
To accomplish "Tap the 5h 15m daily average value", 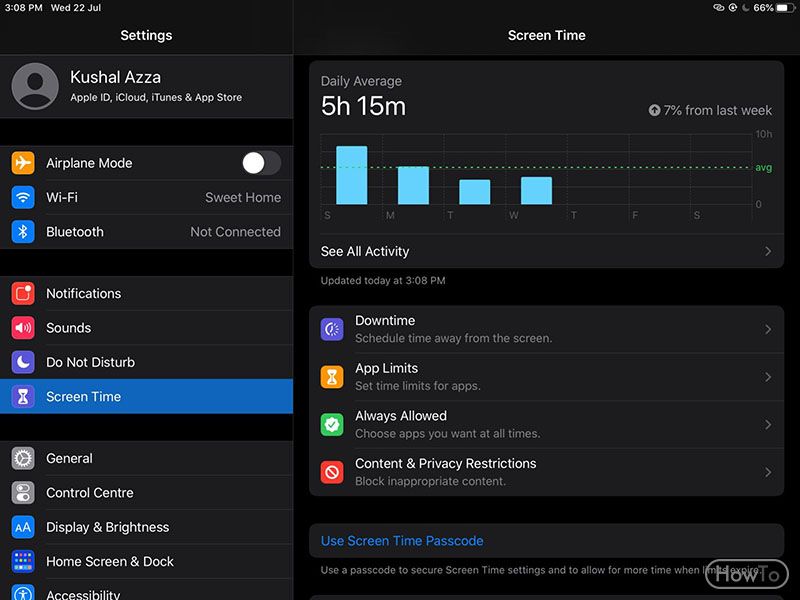I will (363, 107).
